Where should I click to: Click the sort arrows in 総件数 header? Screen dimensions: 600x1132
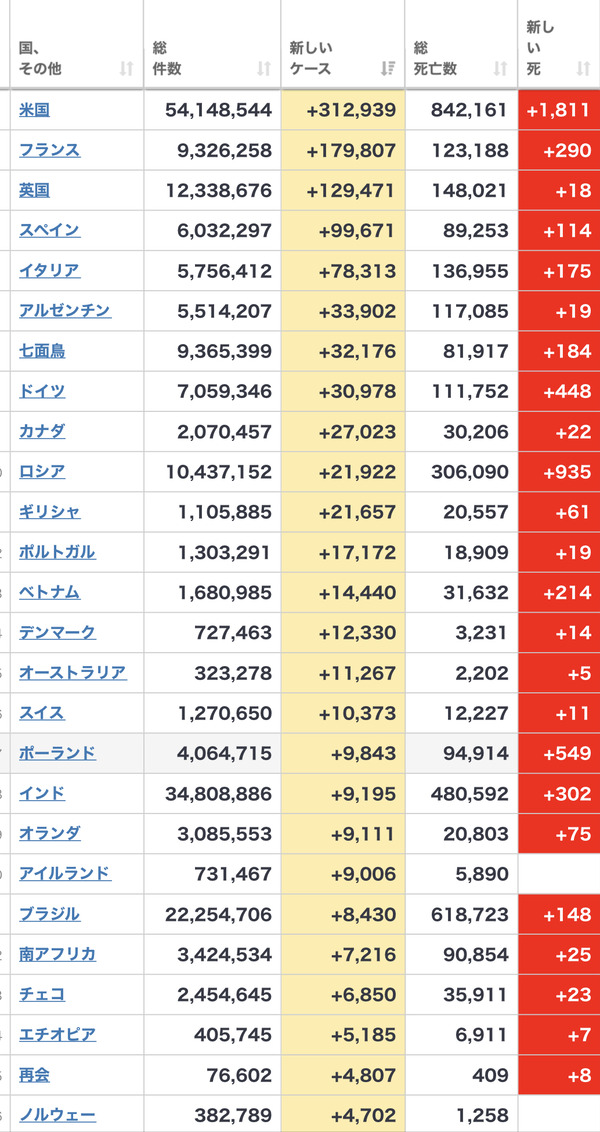pyautogui.click(x=264, y=69)
